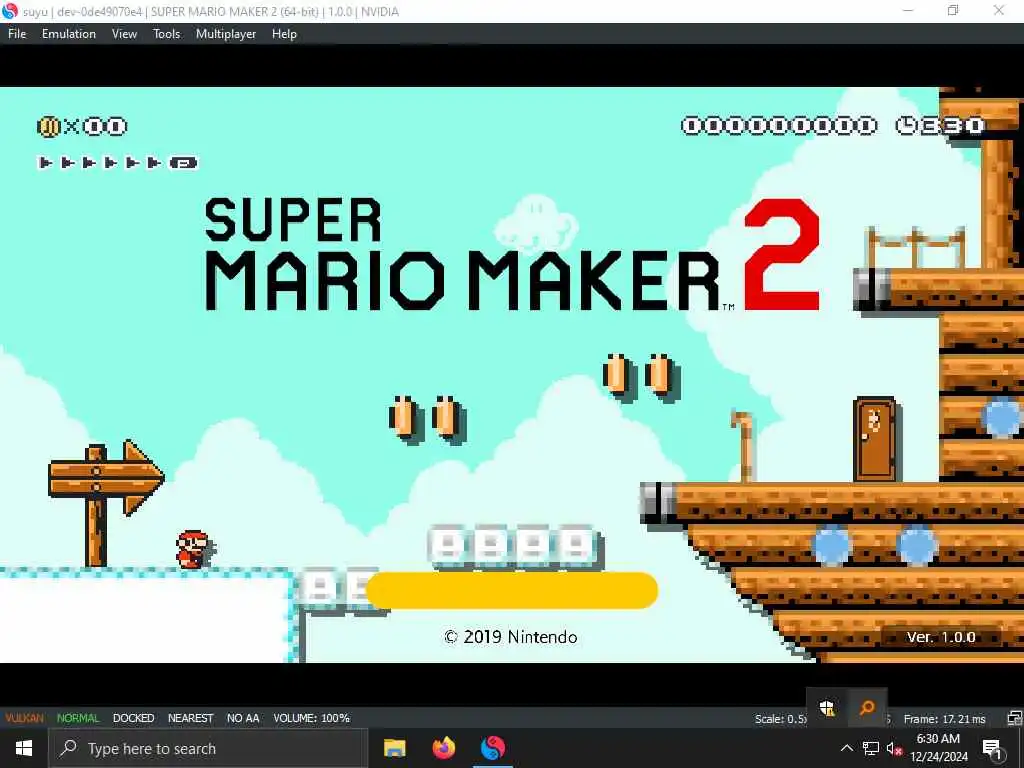Screen dimensions: 1024x768
Task: Click the Windows Security shield tray icon
Action: [x=827, y=708]
